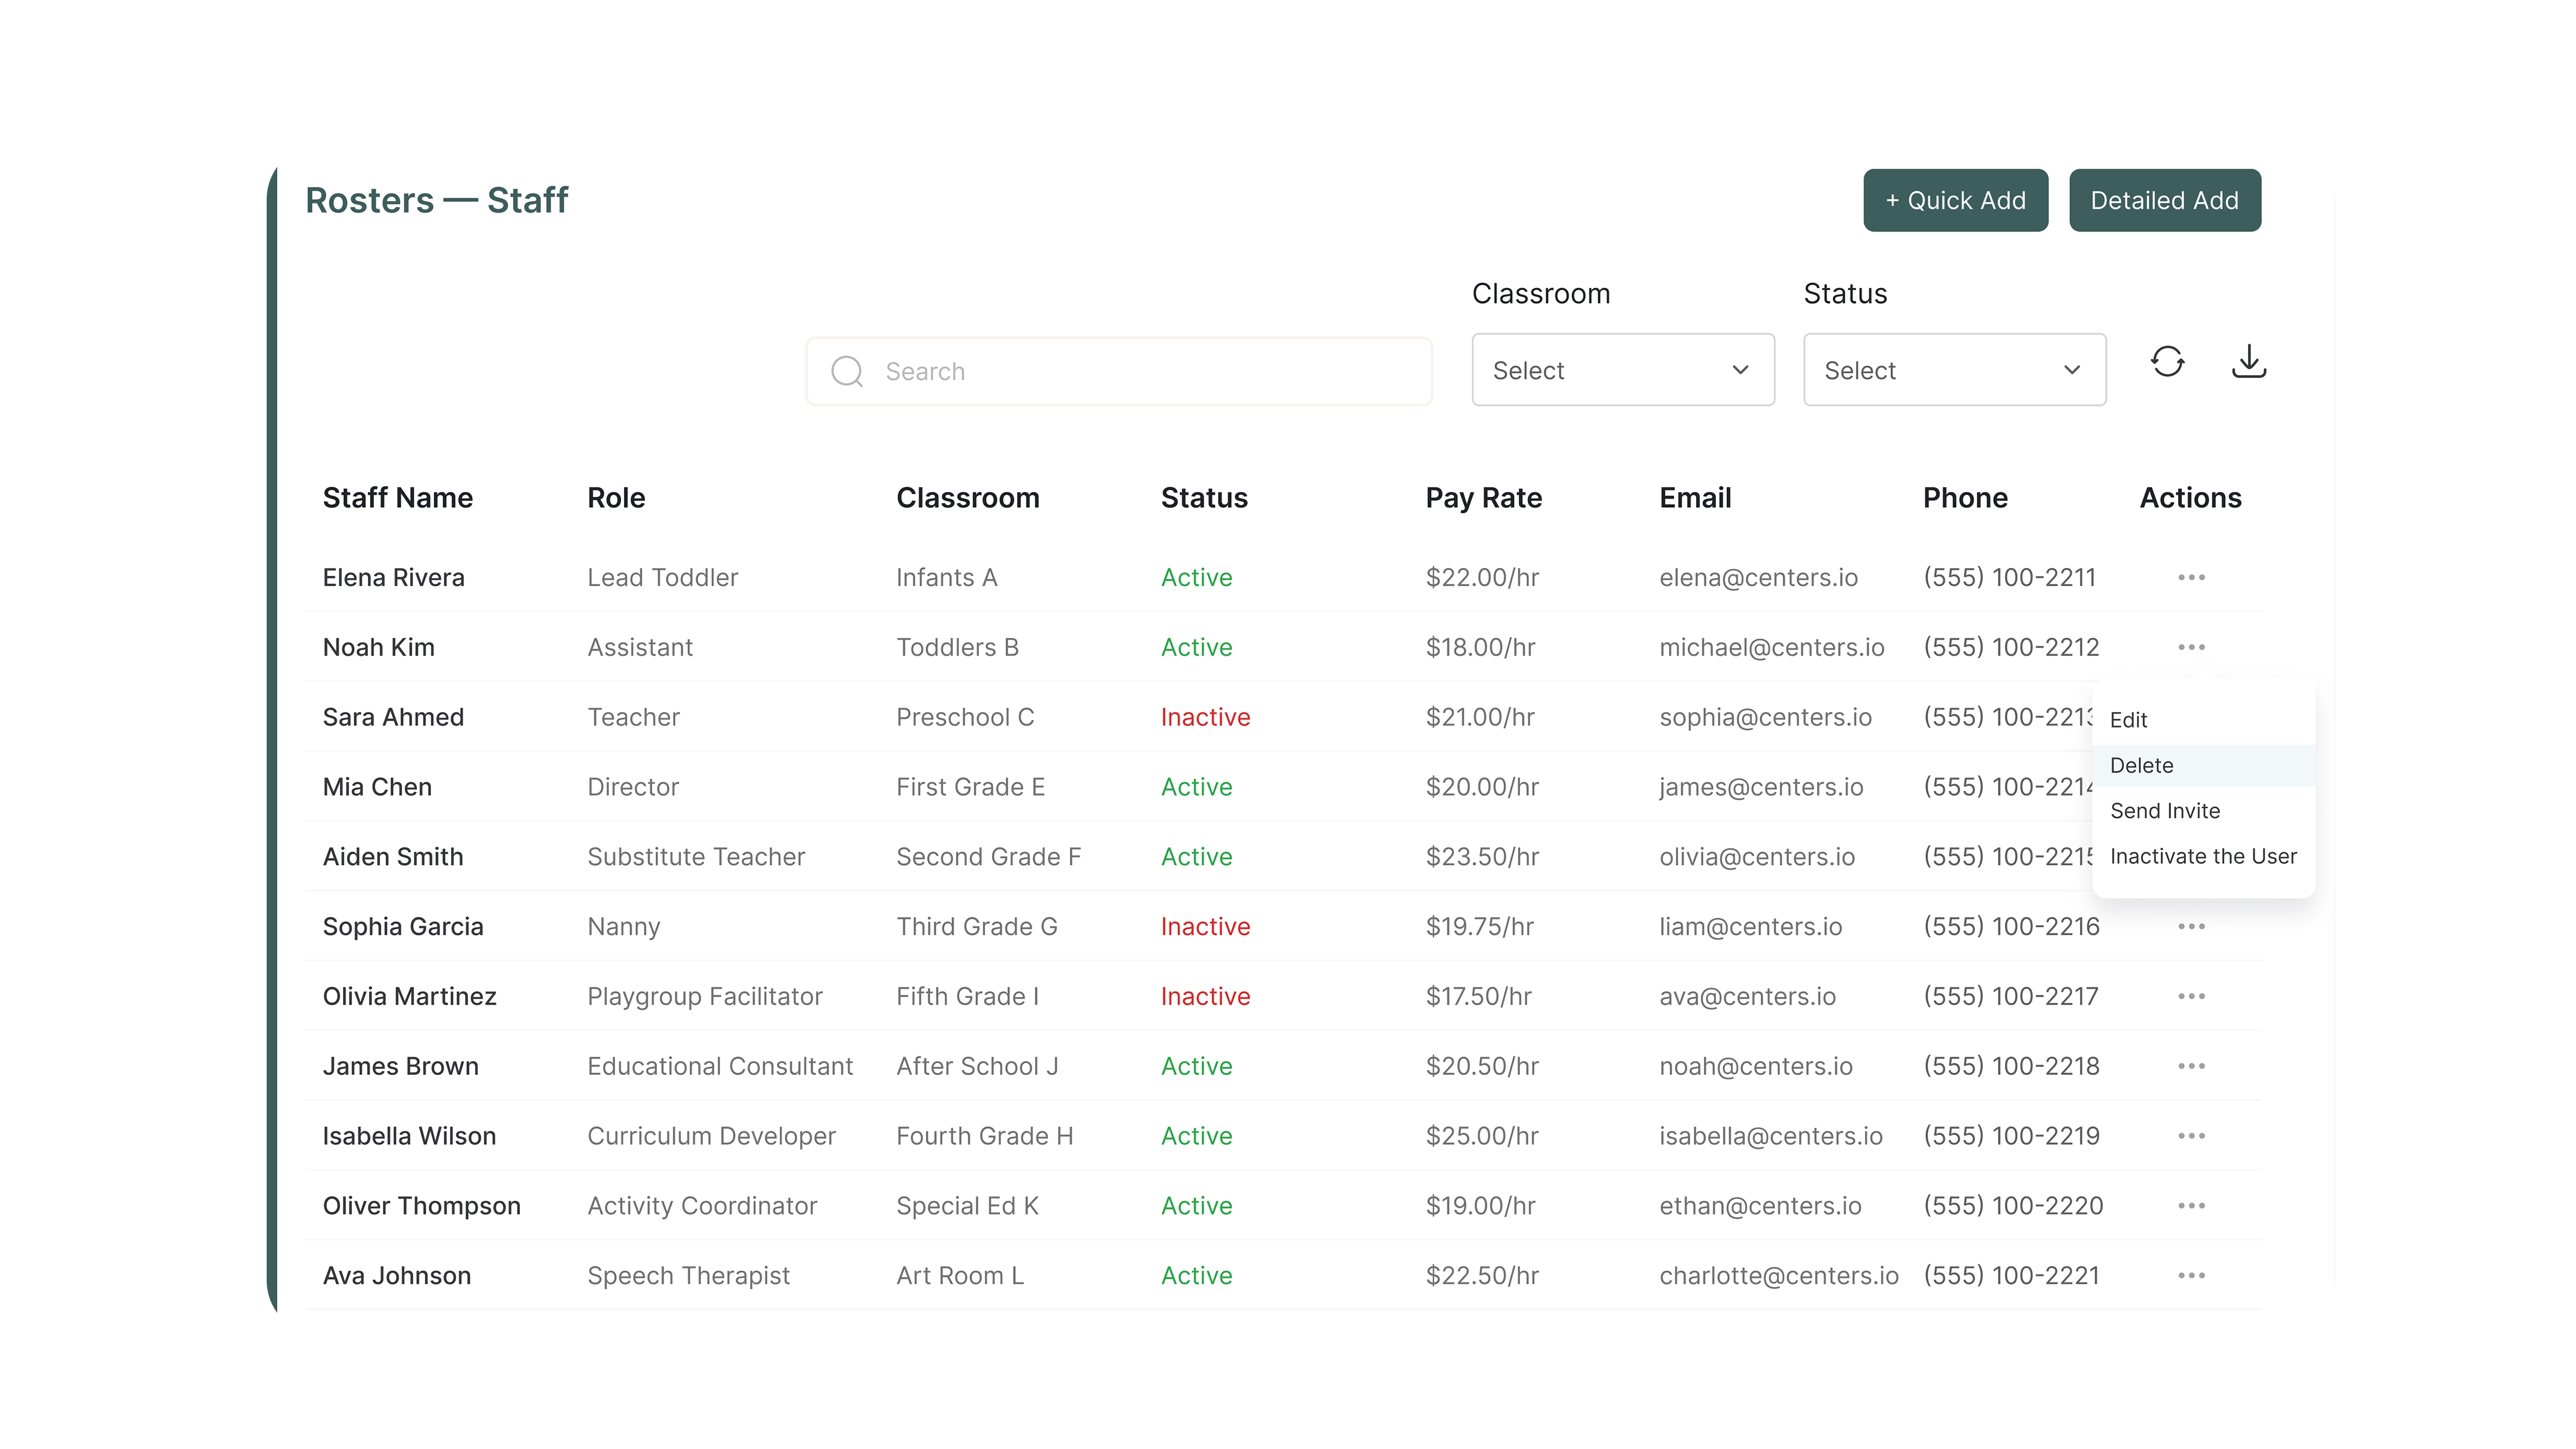Viewport: 2576px width, 1449px height.
Task: Click staff name Aiden Smith
Action: pos(393,858)
